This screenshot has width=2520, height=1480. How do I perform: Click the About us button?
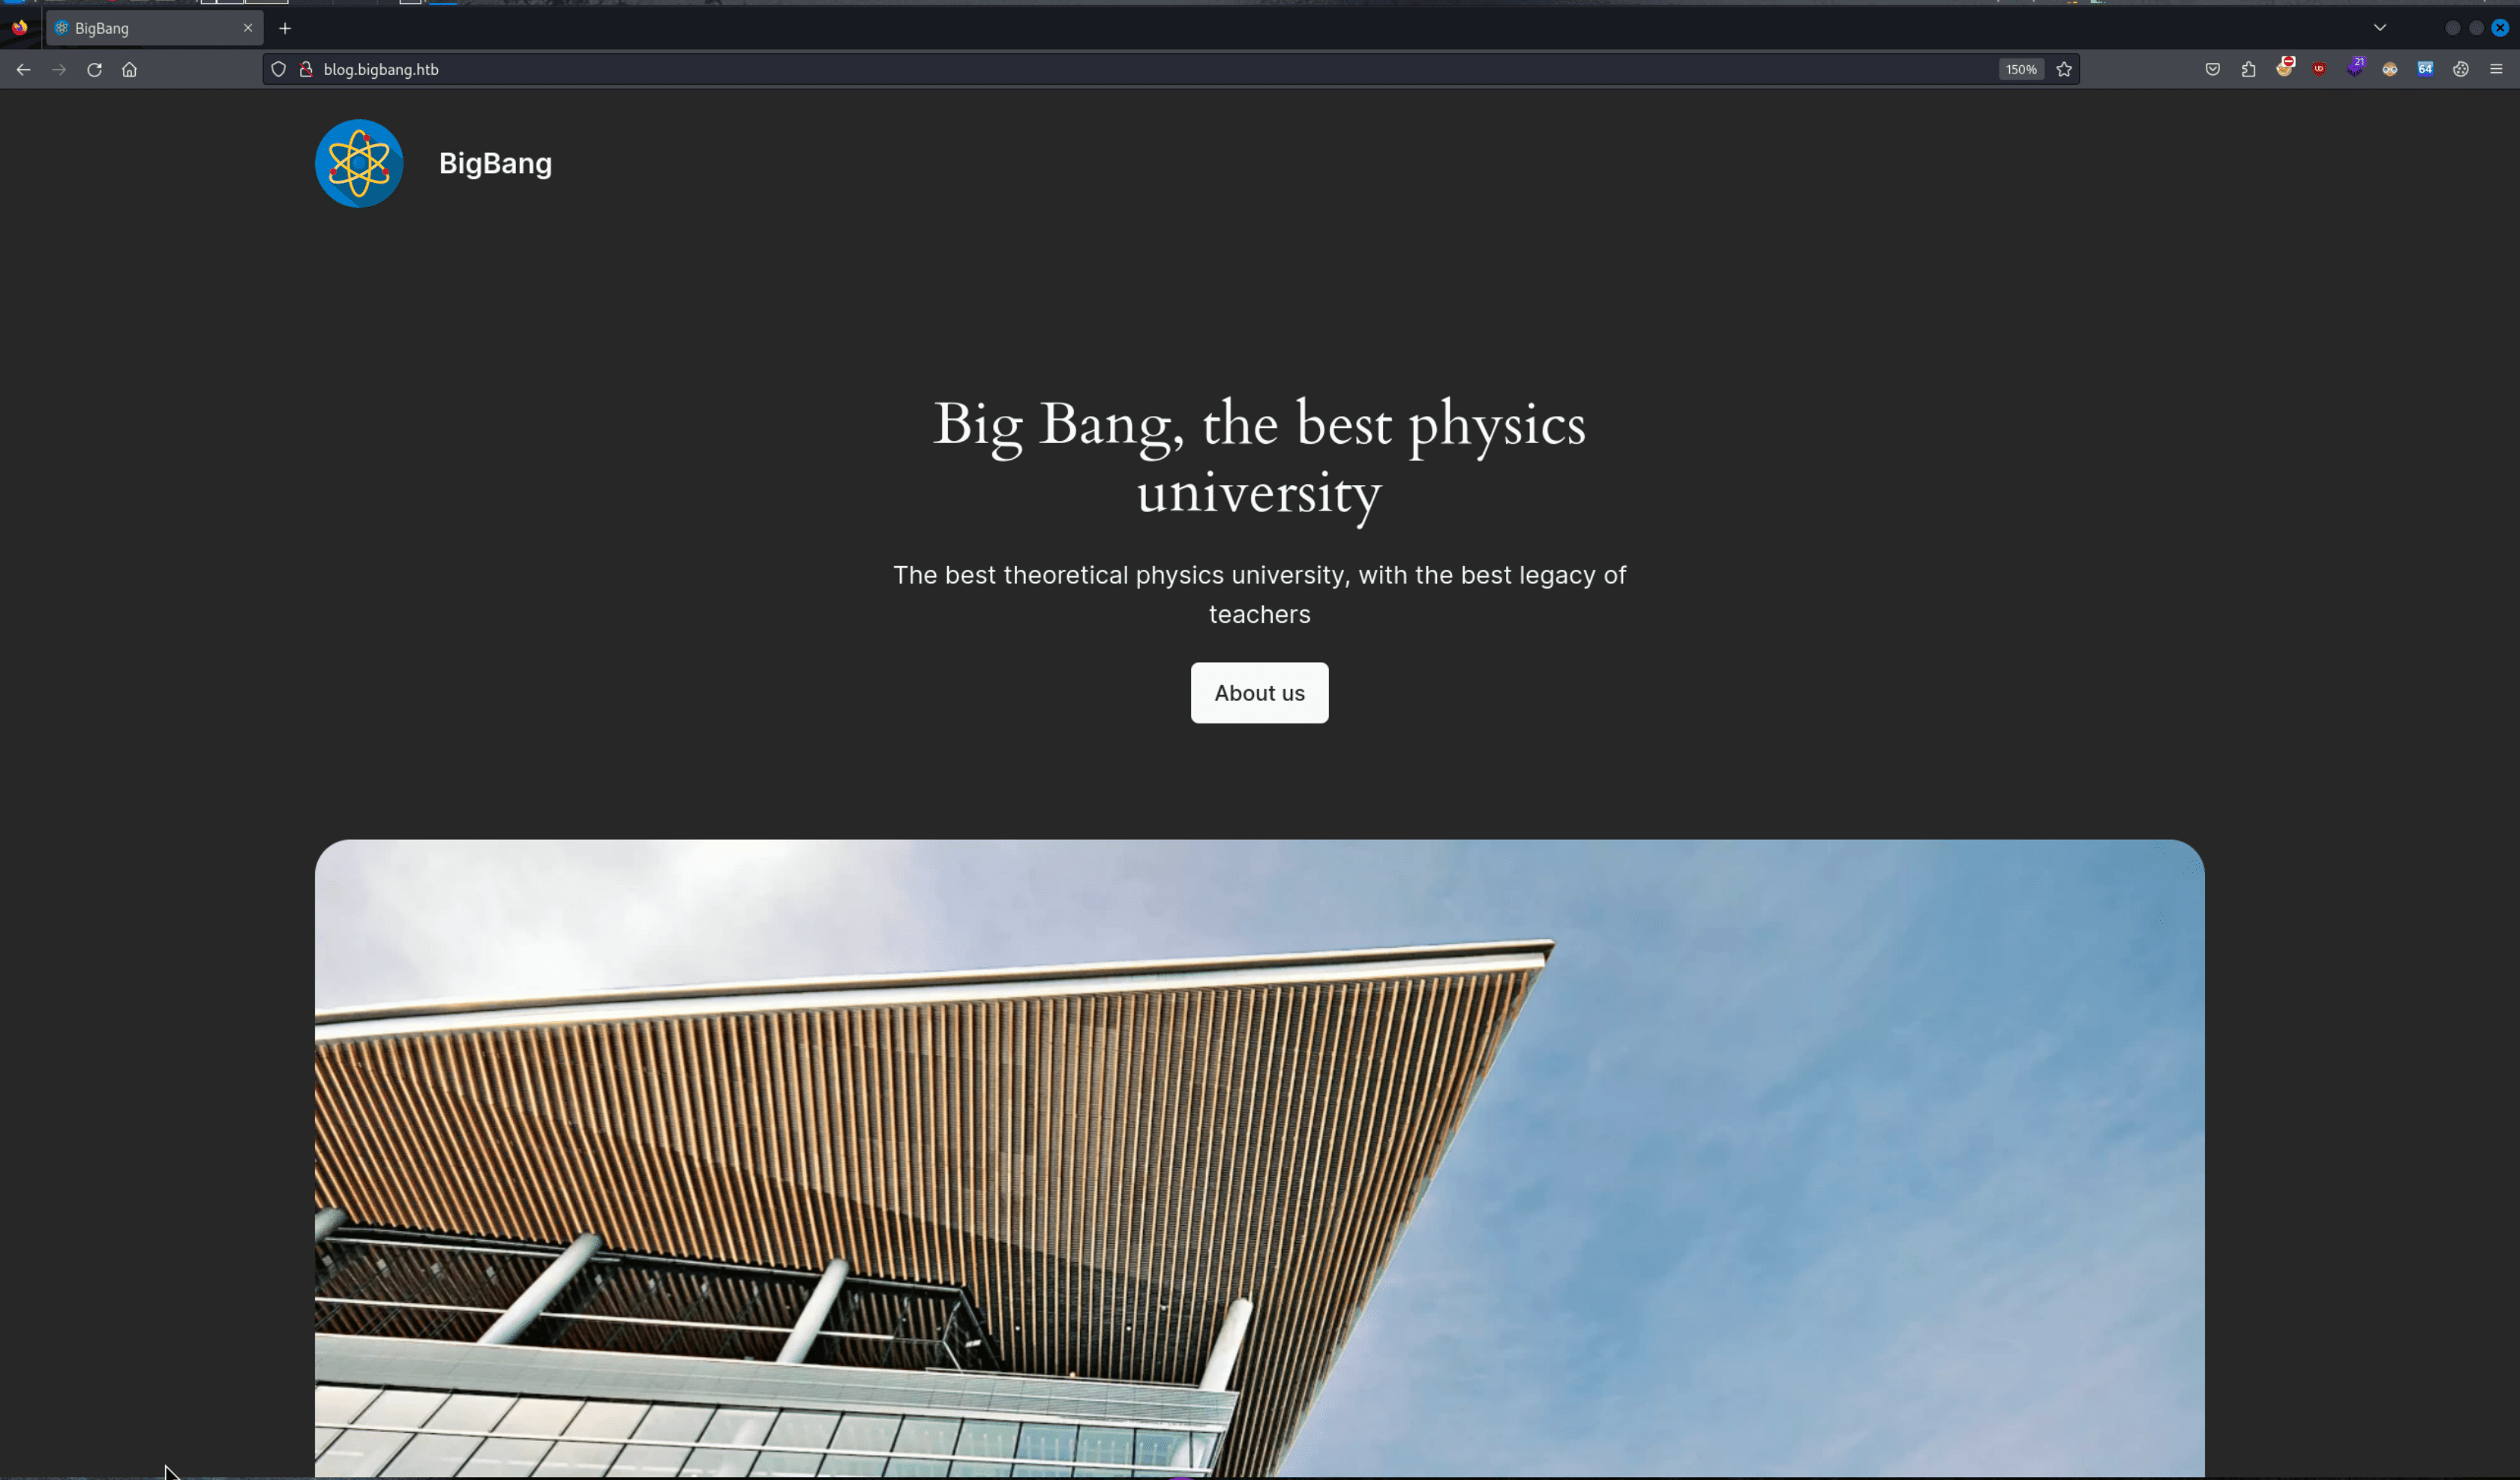[1259, 693]
